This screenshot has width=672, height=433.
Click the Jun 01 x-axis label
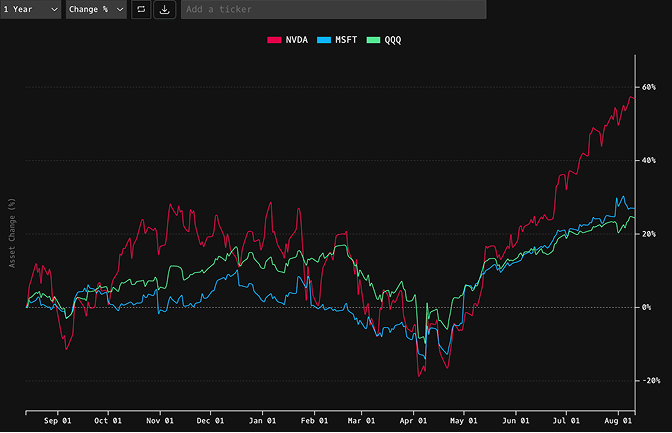[x=516, y=421]
